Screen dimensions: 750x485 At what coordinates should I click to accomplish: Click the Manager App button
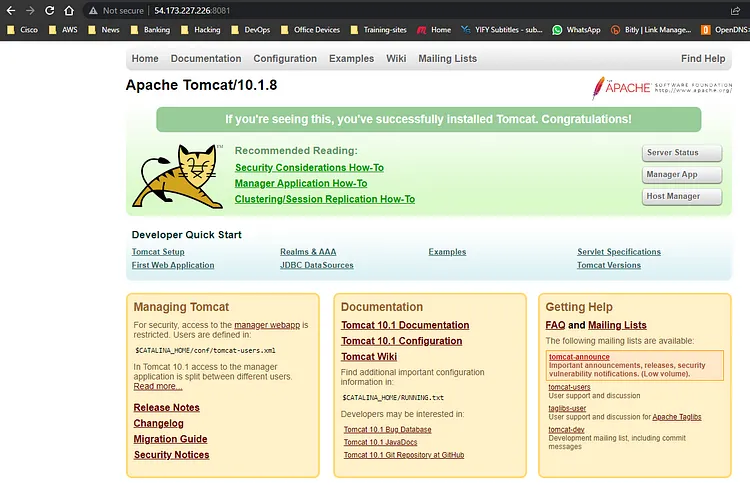[x=682, y=175]
